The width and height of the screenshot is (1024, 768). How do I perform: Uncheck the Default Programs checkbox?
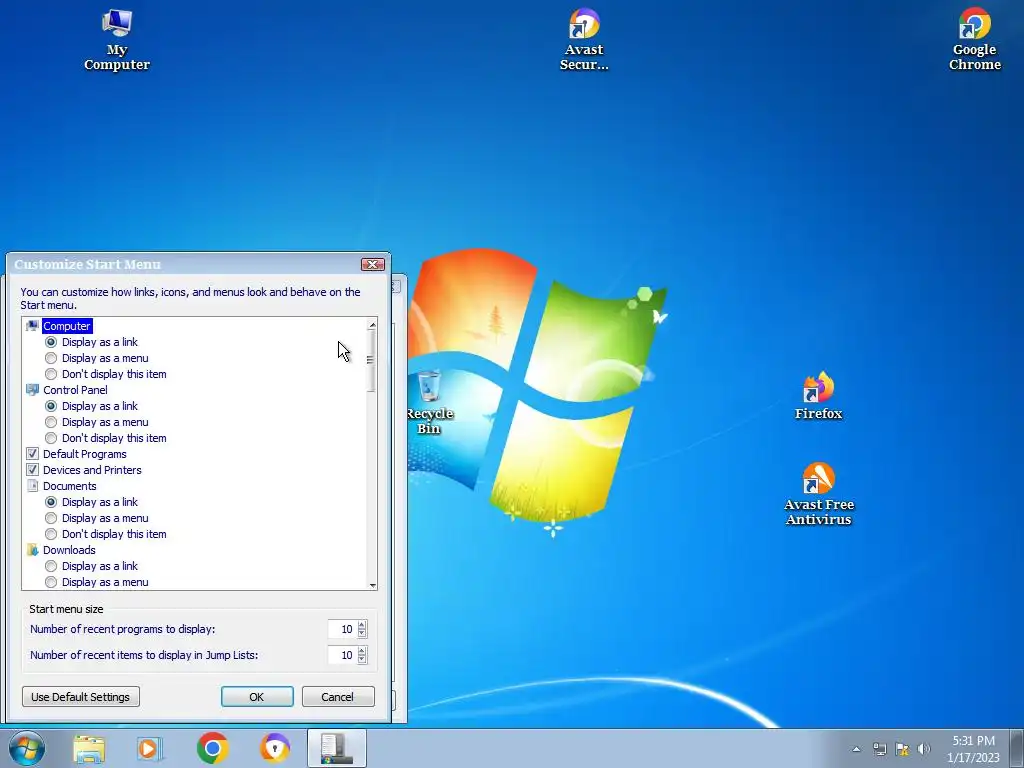33,454
